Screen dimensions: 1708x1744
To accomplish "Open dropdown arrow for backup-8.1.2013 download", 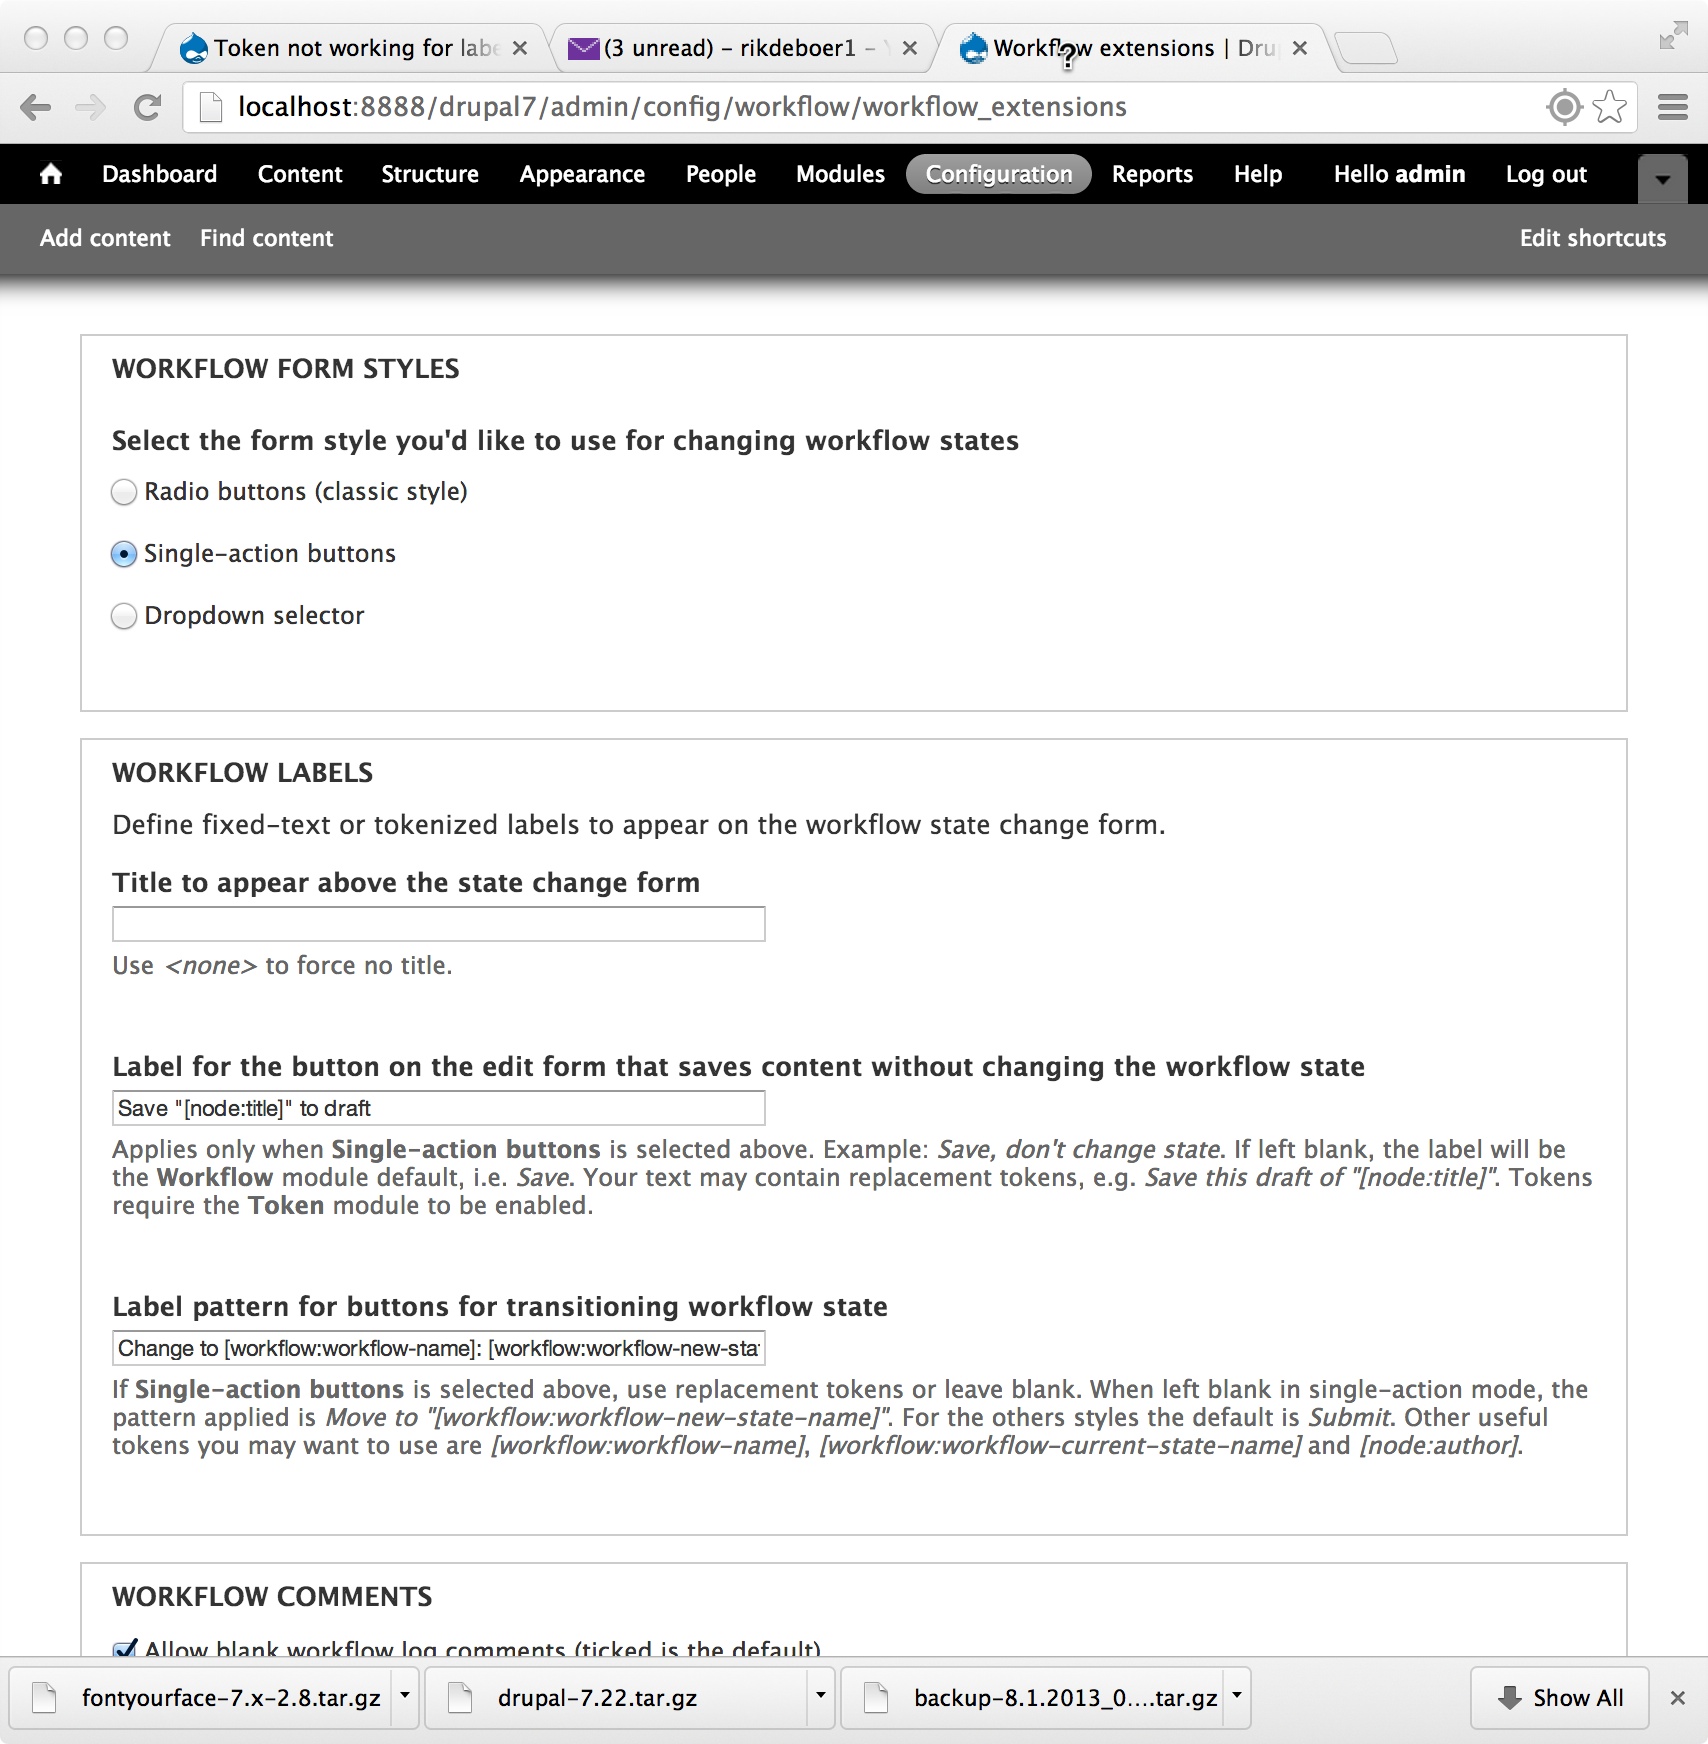I will coord(1237,1696).
